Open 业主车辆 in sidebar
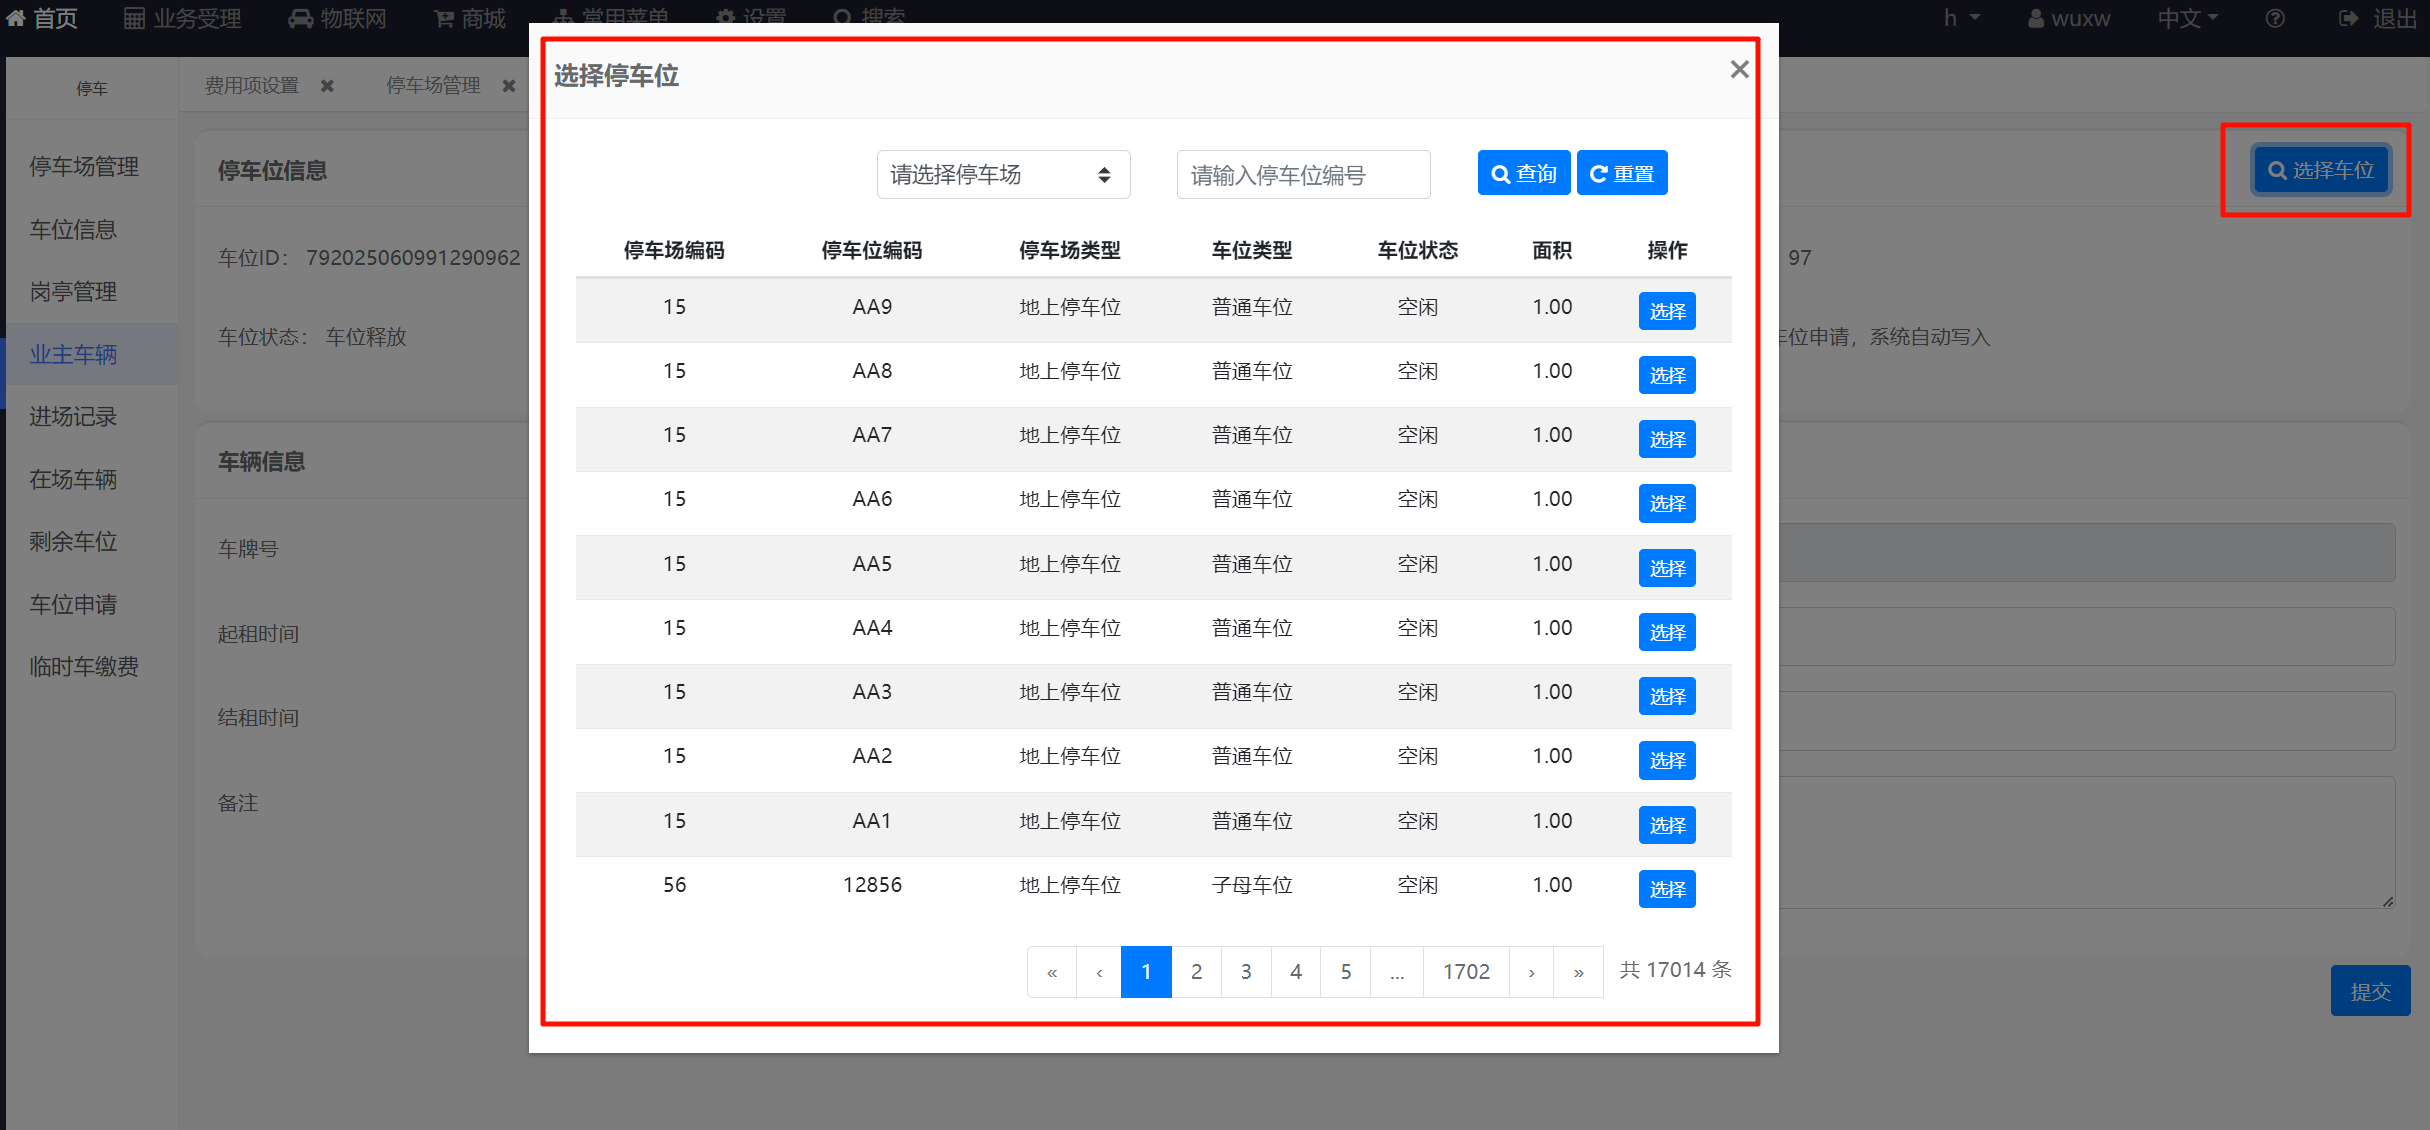The width and height of the screenshot is (2430, 1130). tap(73, 355)
